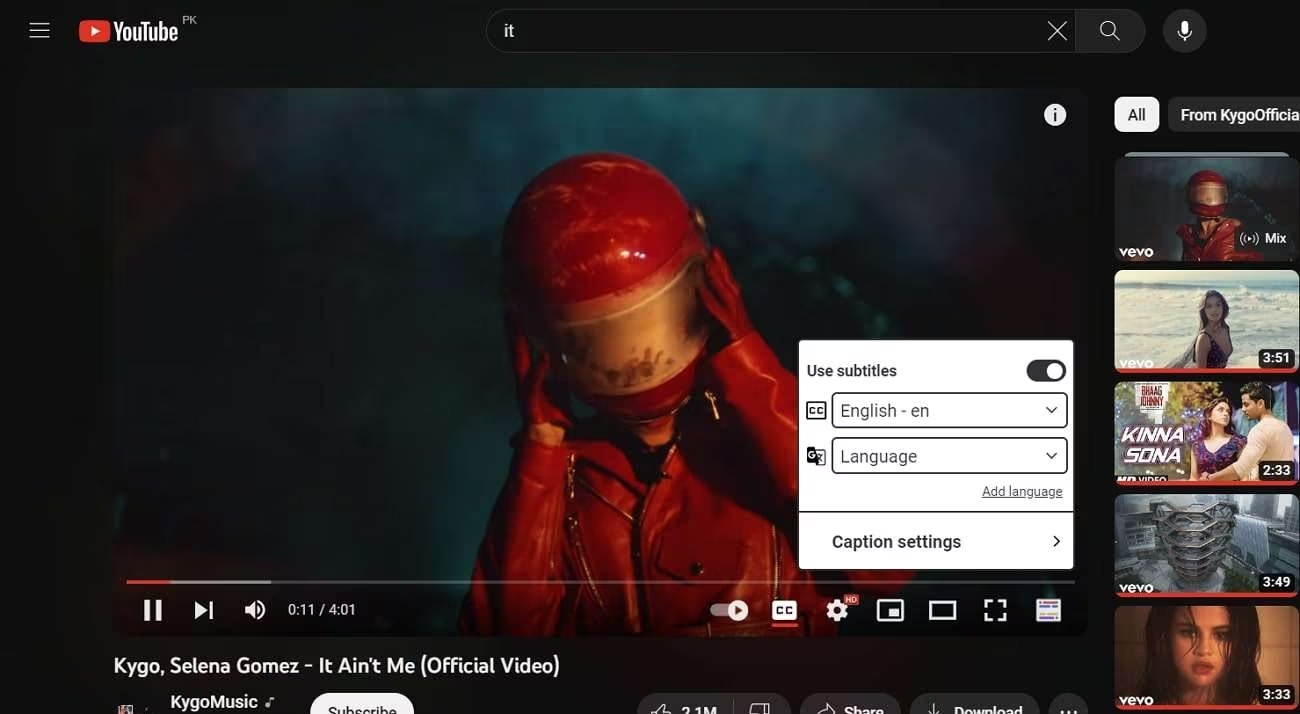1300x714 pixels.
Task: Open the hamburger guide menu
Action: pyautogui.click(x=39, y=31)
